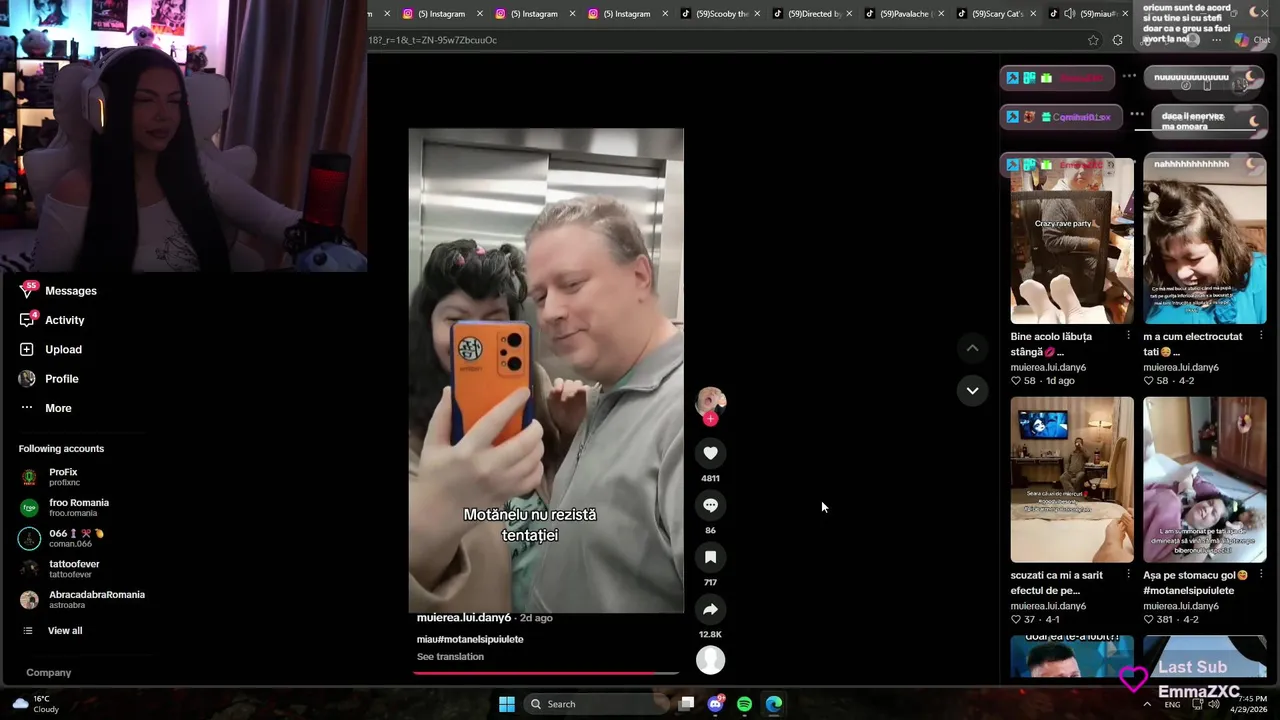Screen dimensions: 1280x720
Task: Seek using the pink video progress bar
Action: point(546,673)
